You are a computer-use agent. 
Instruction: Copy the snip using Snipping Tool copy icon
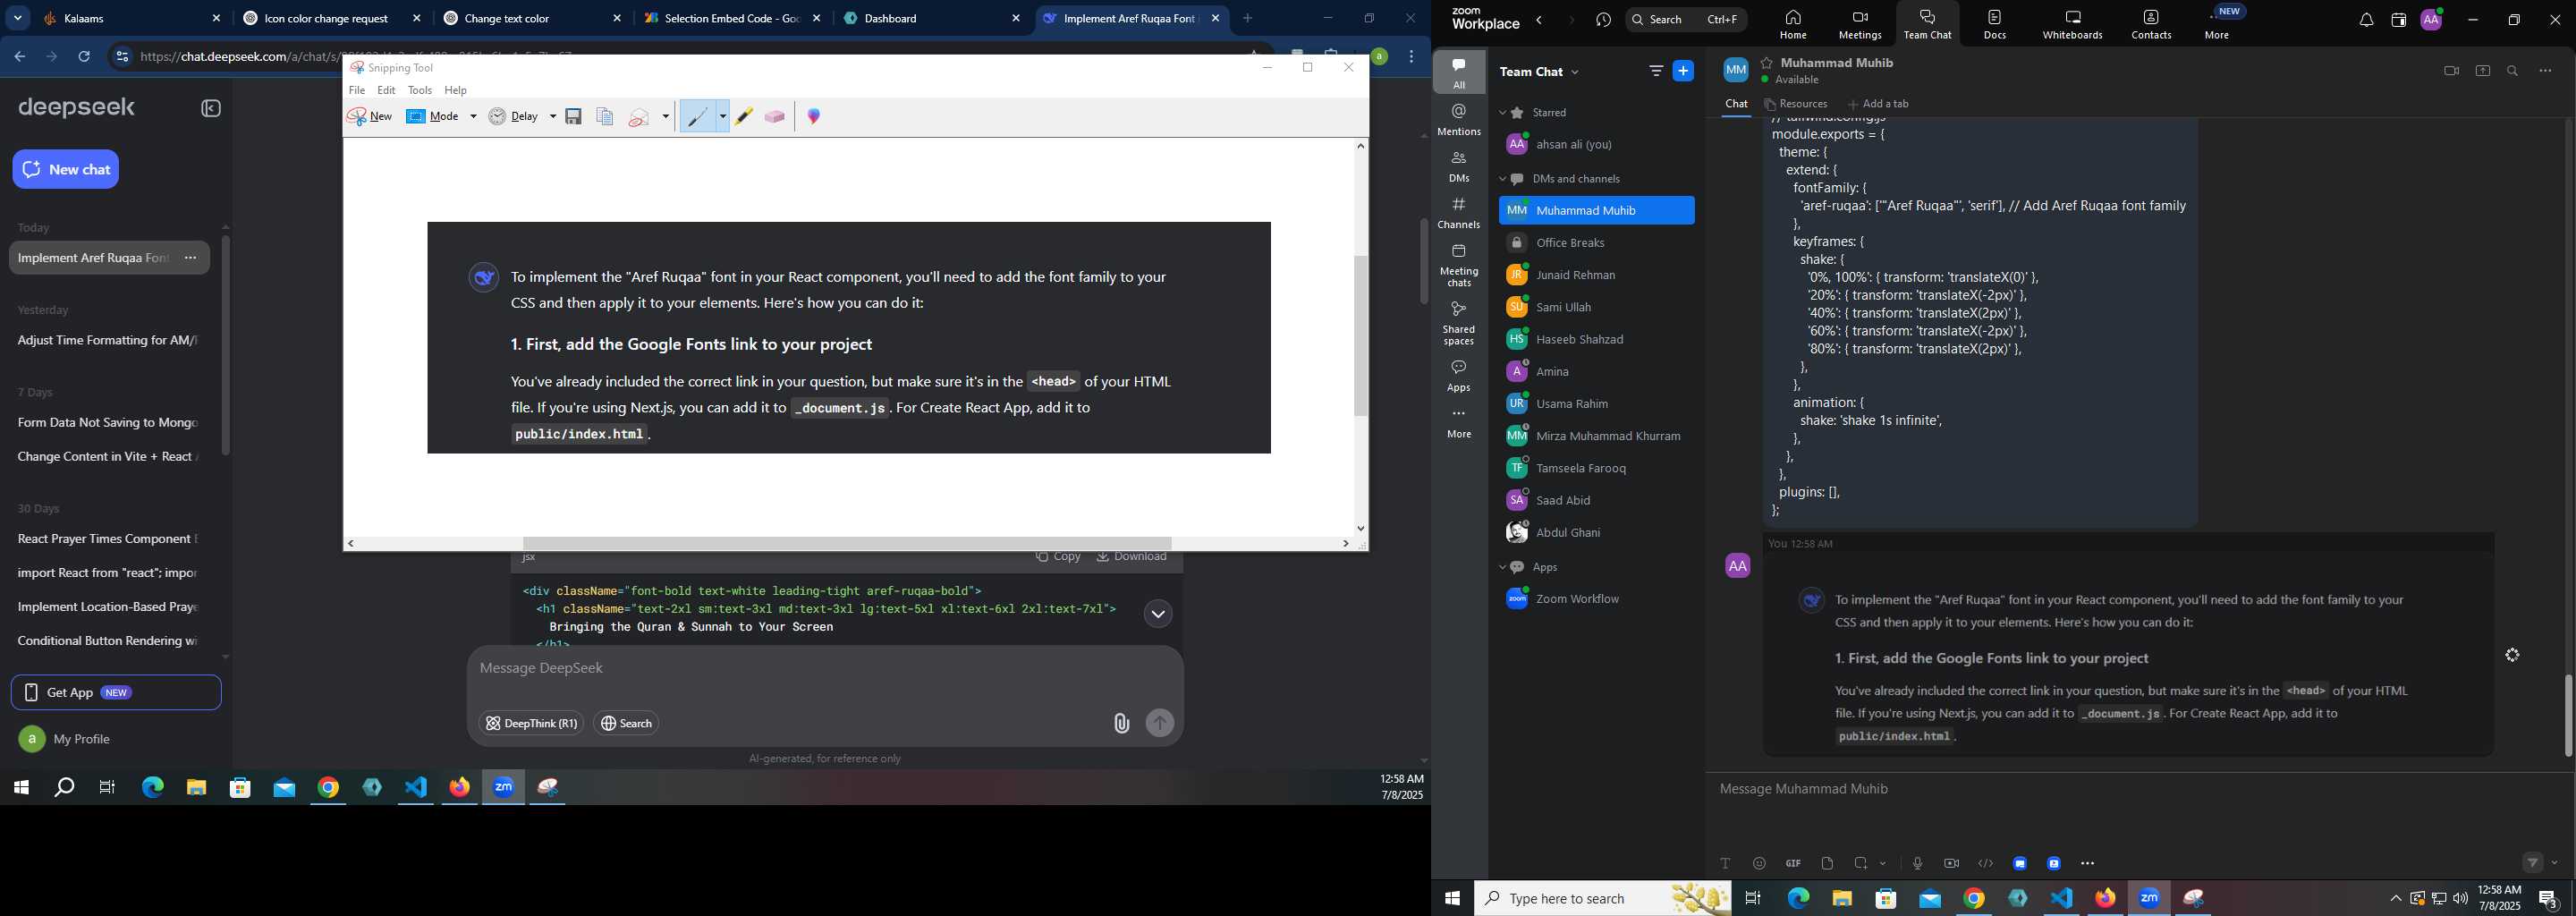pyautogui.click(x=605, y=117)
